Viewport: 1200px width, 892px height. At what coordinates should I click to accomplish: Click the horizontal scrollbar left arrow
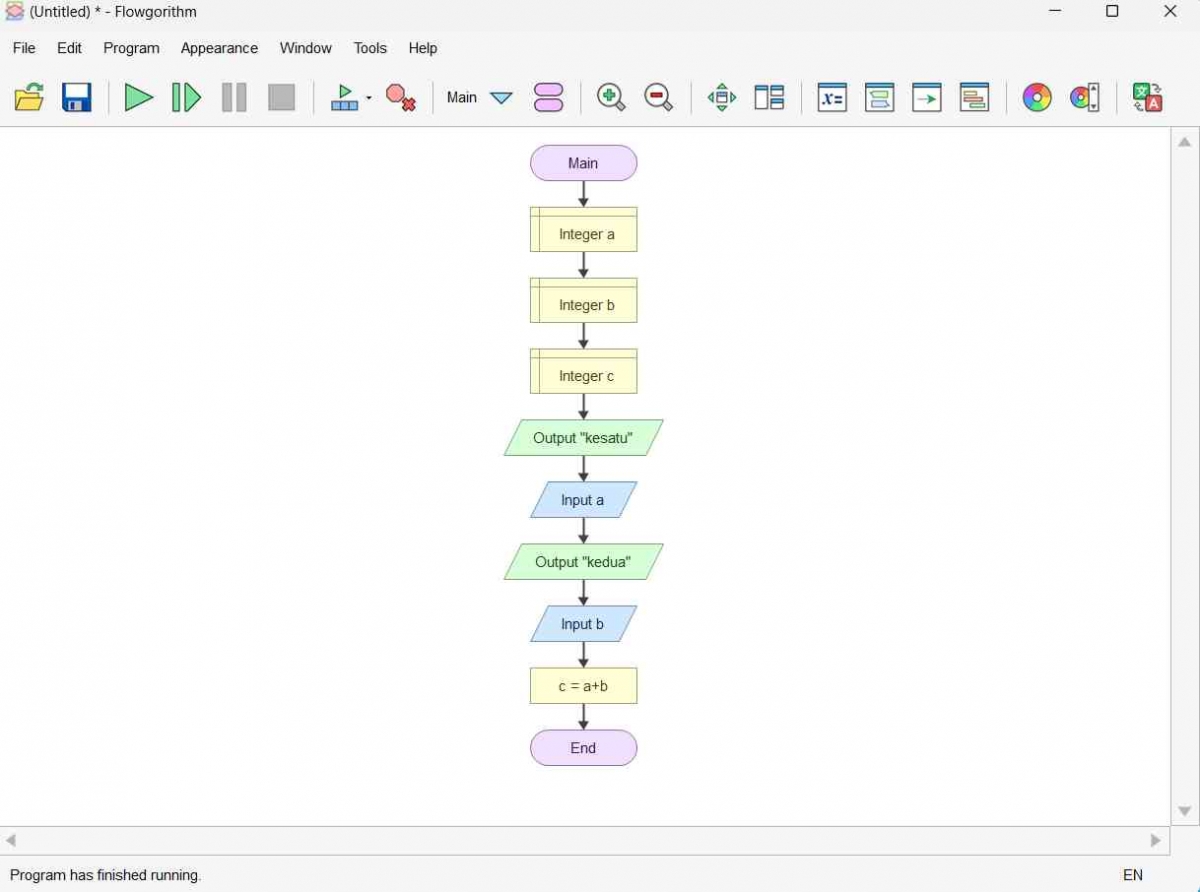(x=11, y=840)
